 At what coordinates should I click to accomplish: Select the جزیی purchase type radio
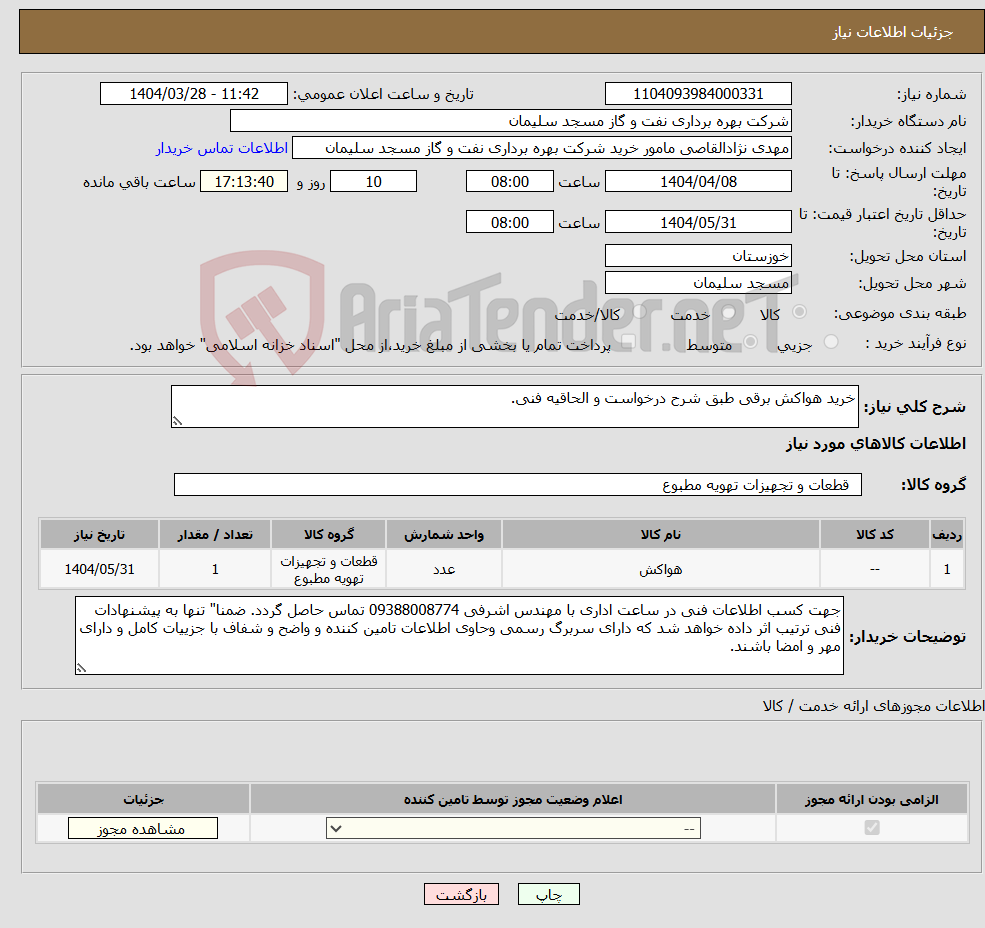[831, 342]
